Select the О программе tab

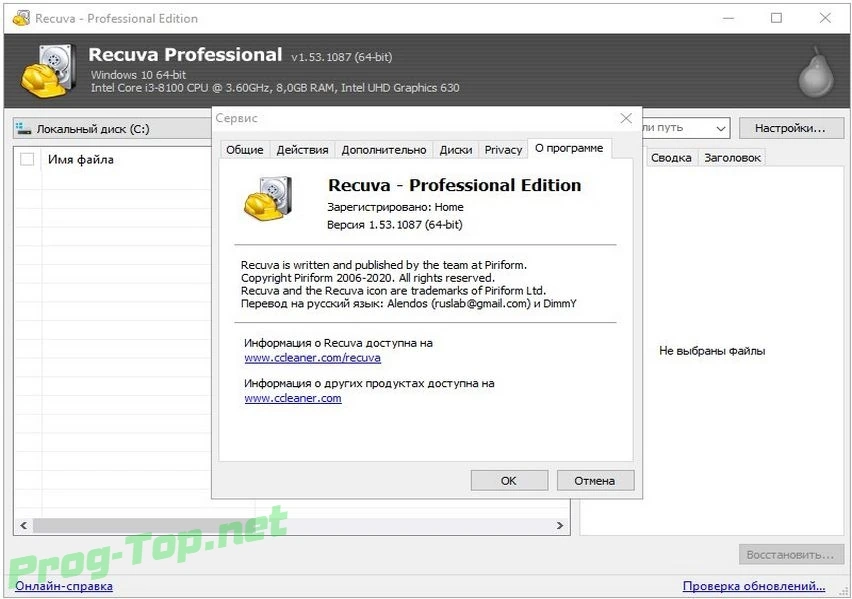coord(569,148)
